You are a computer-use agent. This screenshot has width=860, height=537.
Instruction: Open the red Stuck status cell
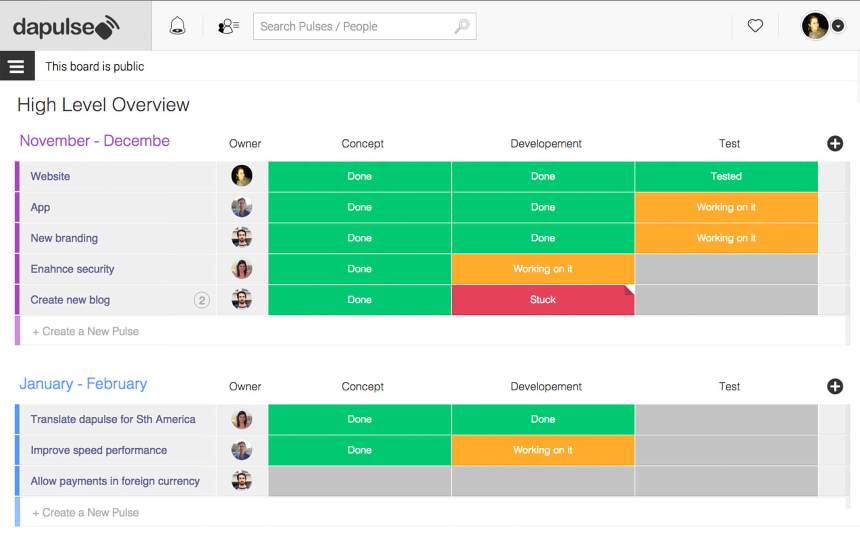point(542,300)
